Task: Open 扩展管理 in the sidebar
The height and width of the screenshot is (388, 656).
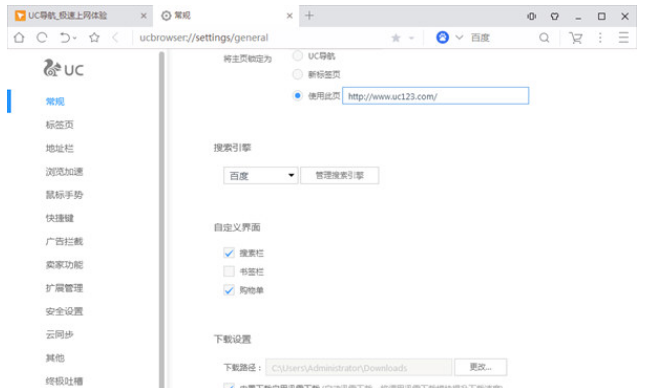Action: click(64, 288)
